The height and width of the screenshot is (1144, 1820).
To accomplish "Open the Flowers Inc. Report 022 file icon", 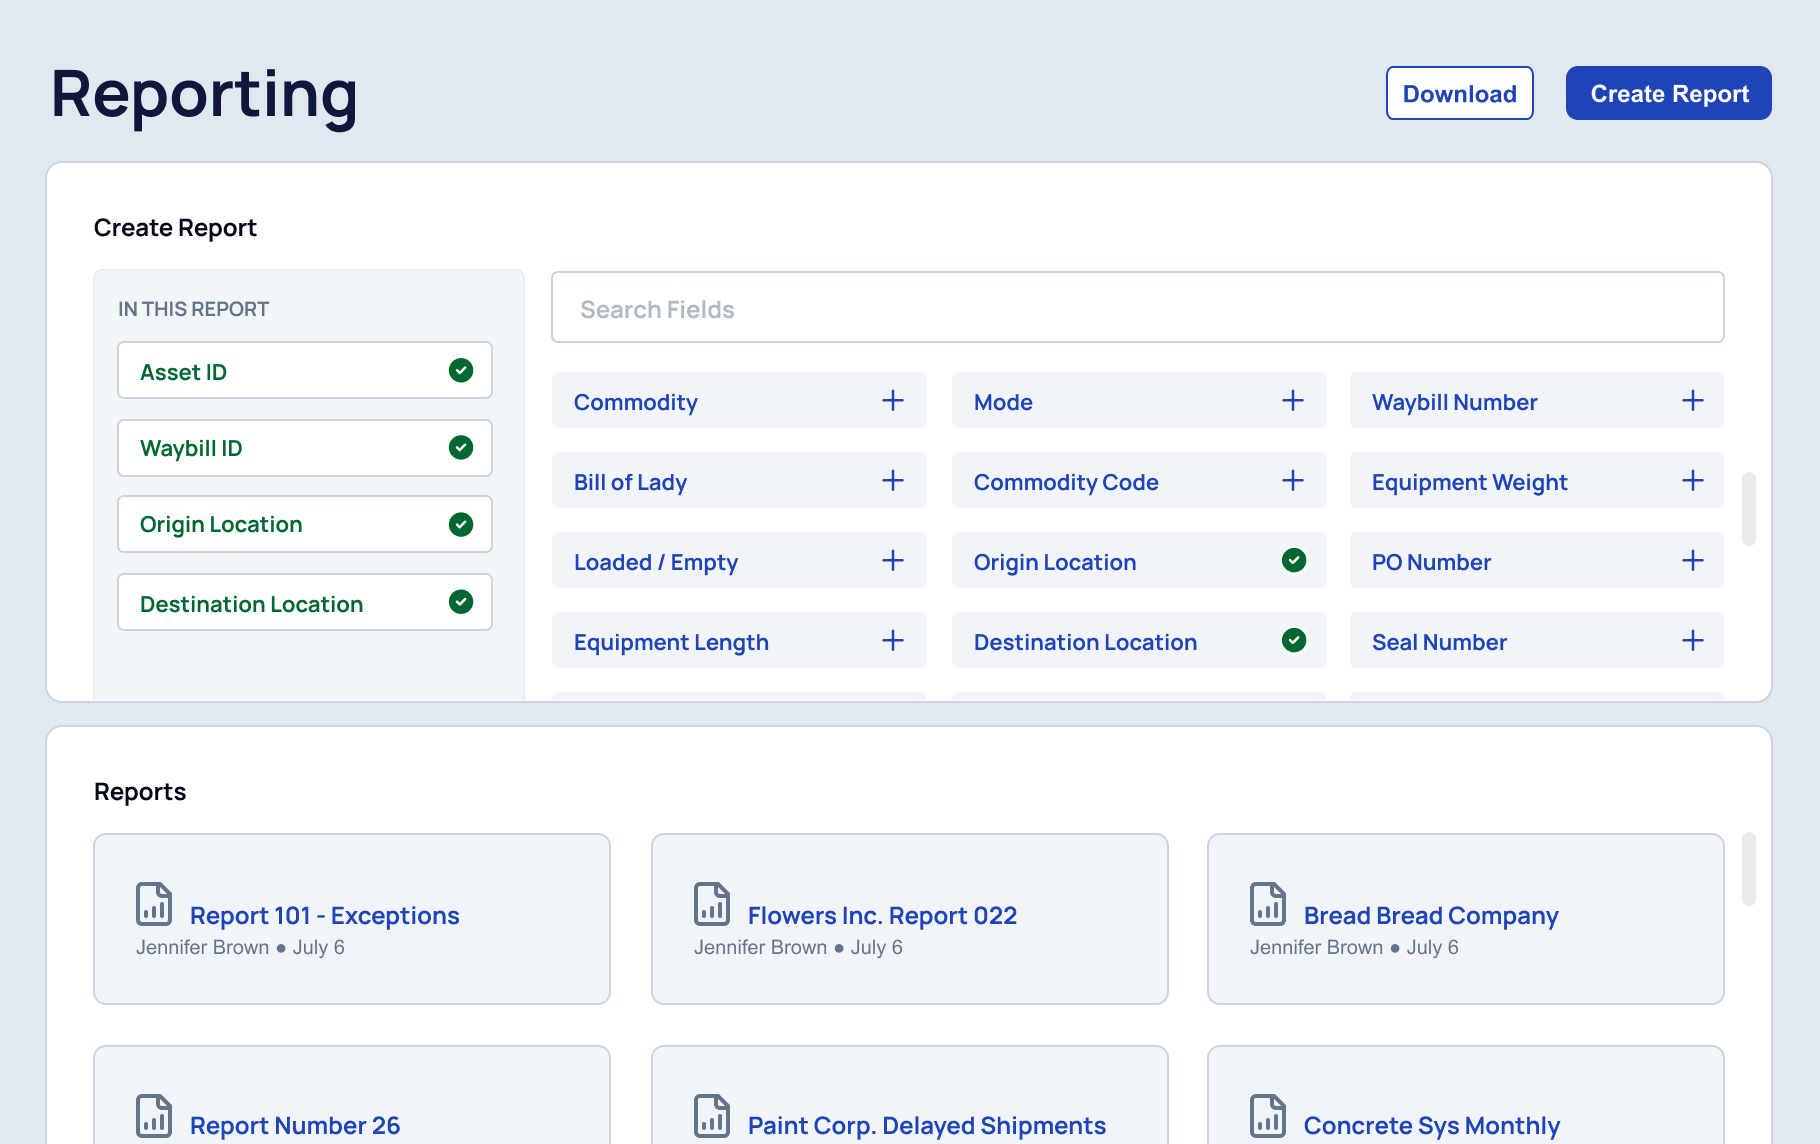I will coord(712,904).
